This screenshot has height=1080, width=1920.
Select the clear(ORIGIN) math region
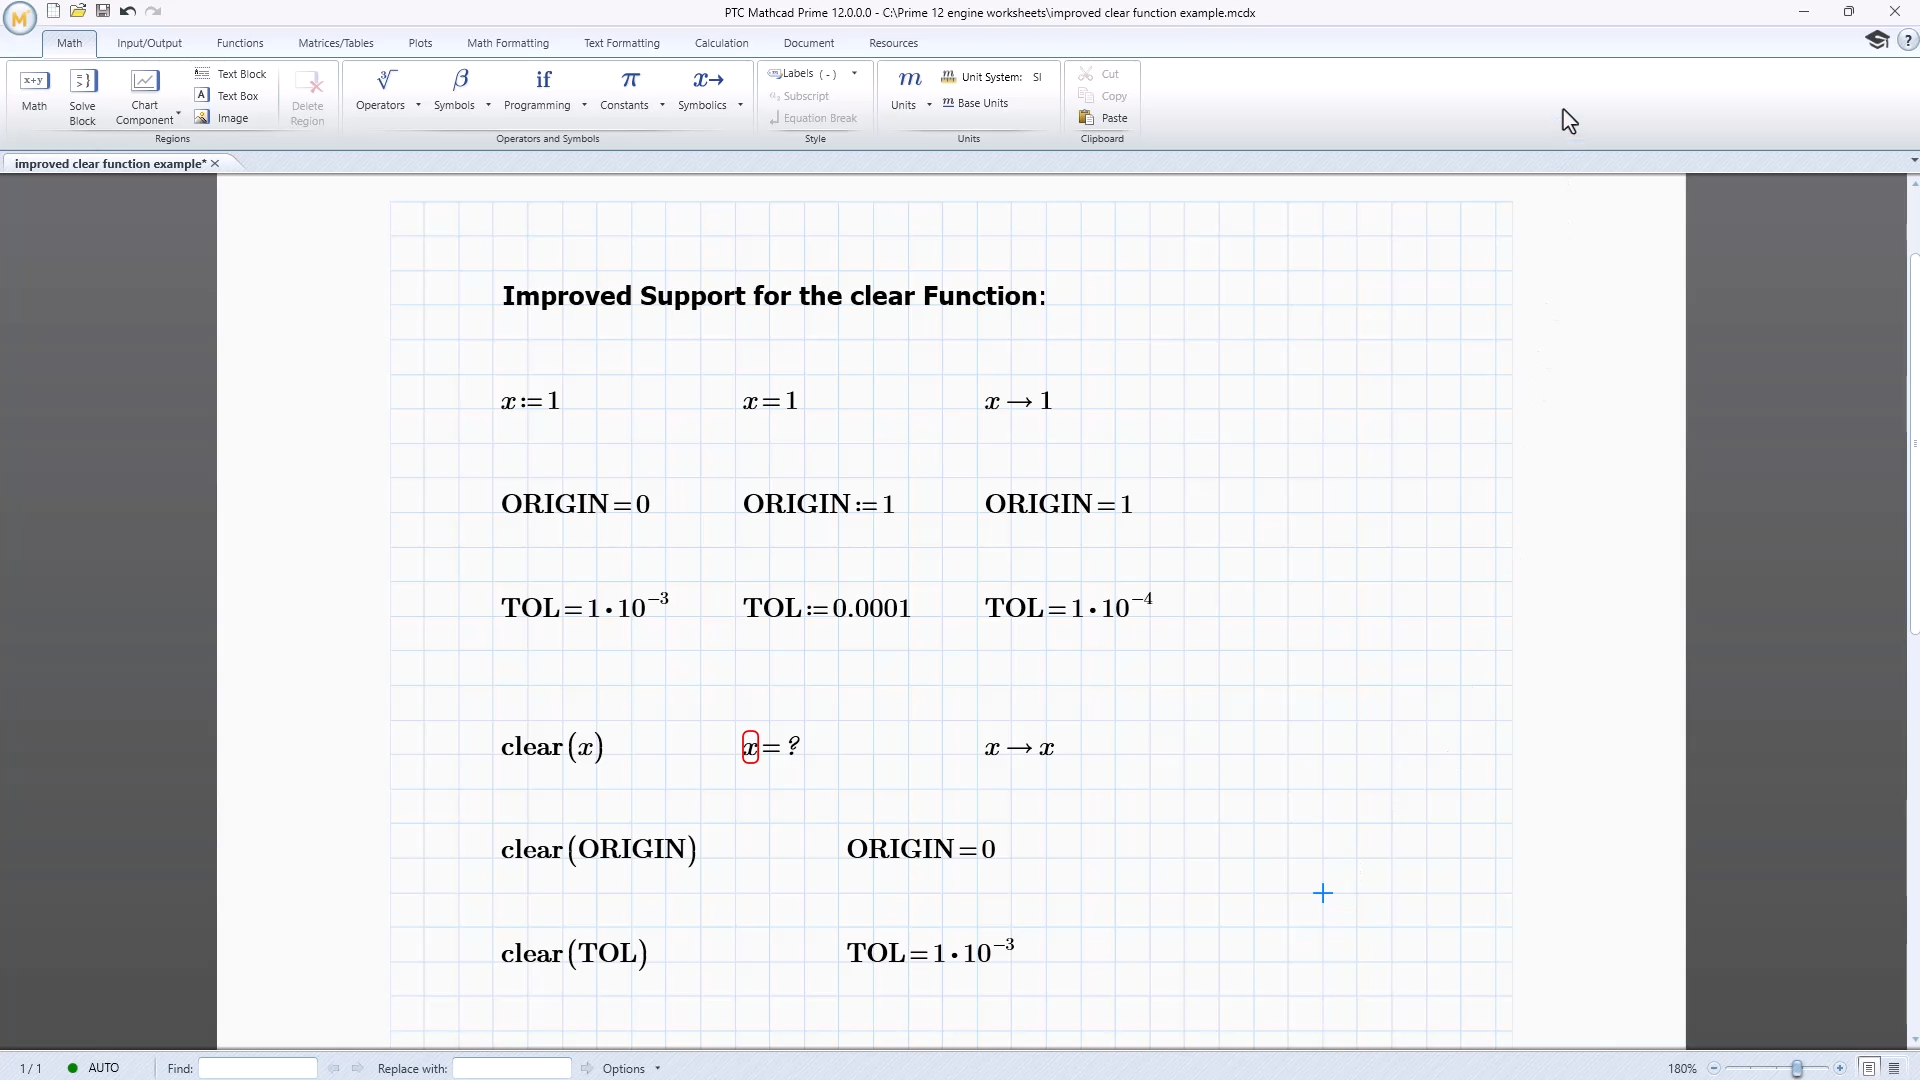(x=599, y=849)
